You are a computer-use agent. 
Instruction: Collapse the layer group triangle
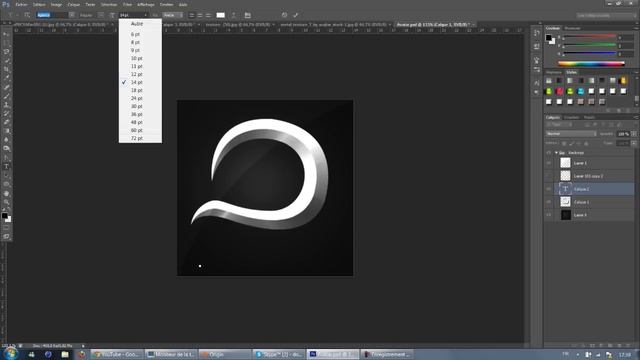556,153
